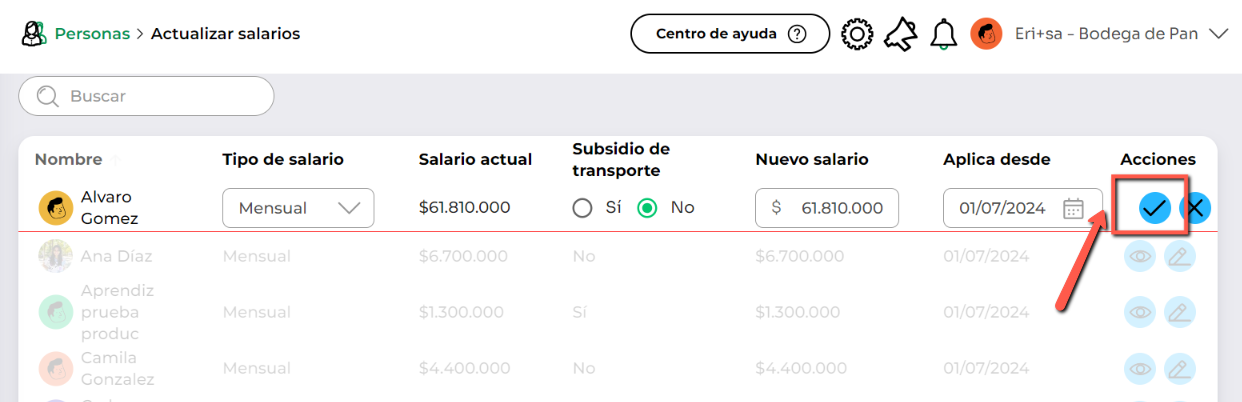The image size is (1242, 402).
Task: Cancel editing with the X icon
Action: pyautogui.click(x=1195, y=208)
